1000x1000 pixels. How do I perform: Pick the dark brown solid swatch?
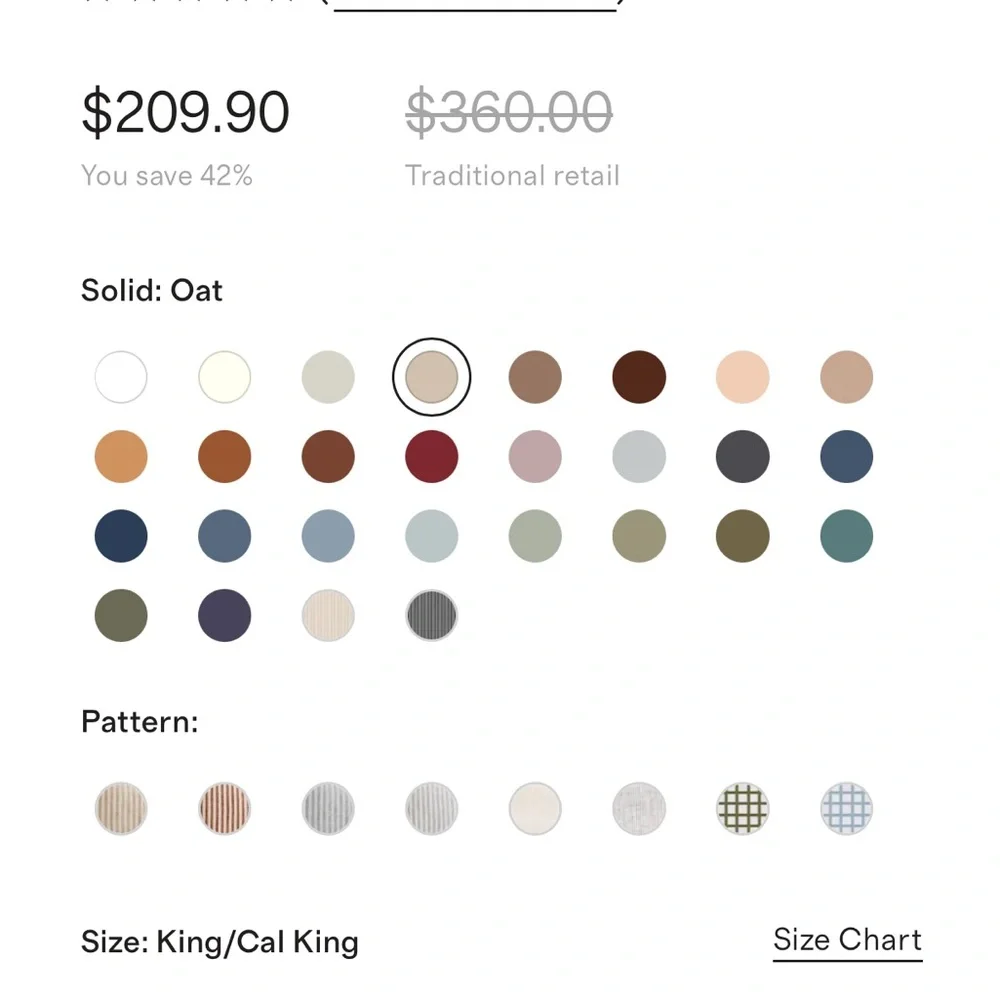[639, 377]
